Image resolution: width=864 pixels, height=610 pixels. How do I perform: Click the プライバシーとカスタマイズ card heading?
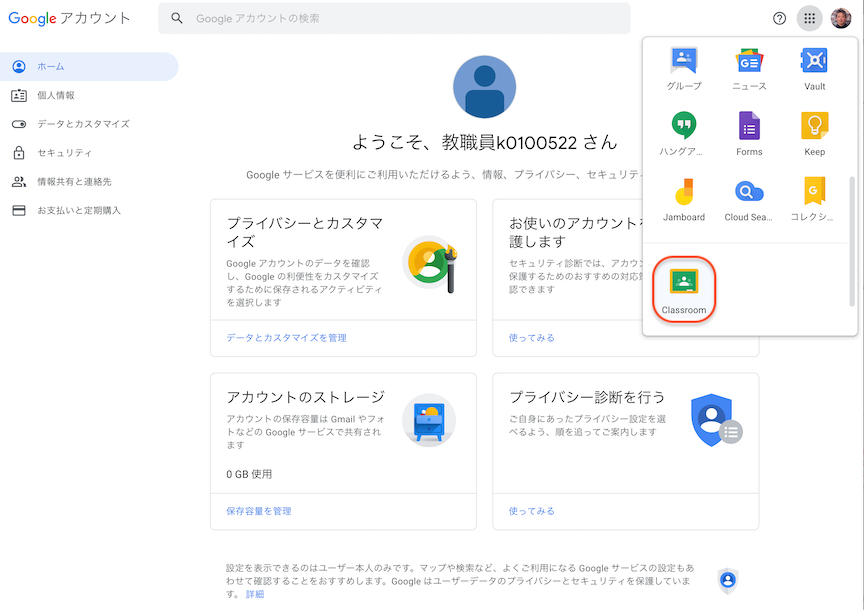(305, 232)
